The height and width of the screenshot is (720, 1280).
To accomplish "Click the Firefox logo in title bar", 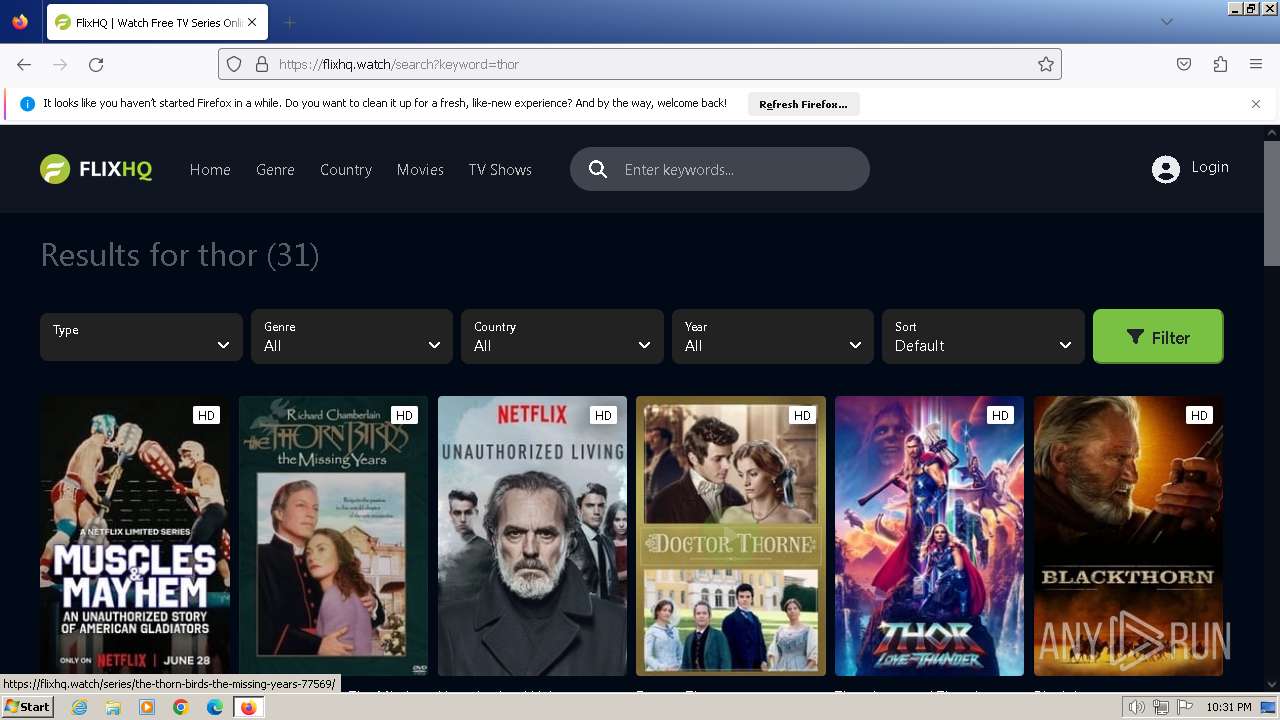I will coord(20,22).
